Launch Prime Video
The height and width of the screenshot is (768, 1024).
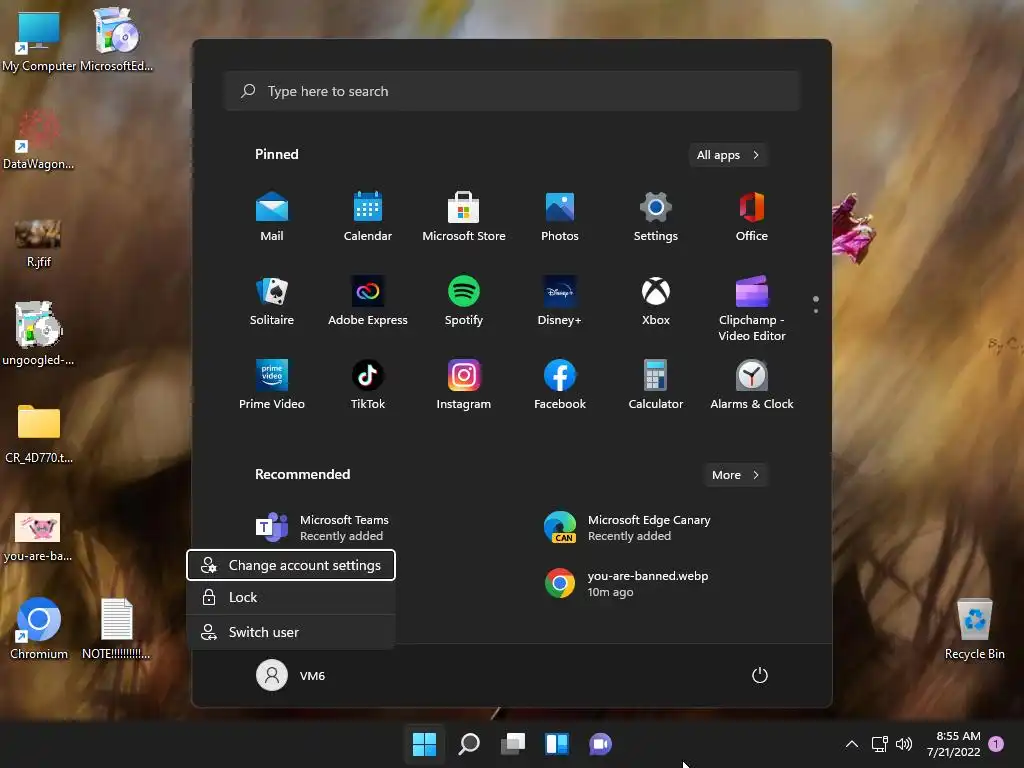[272, 385]
